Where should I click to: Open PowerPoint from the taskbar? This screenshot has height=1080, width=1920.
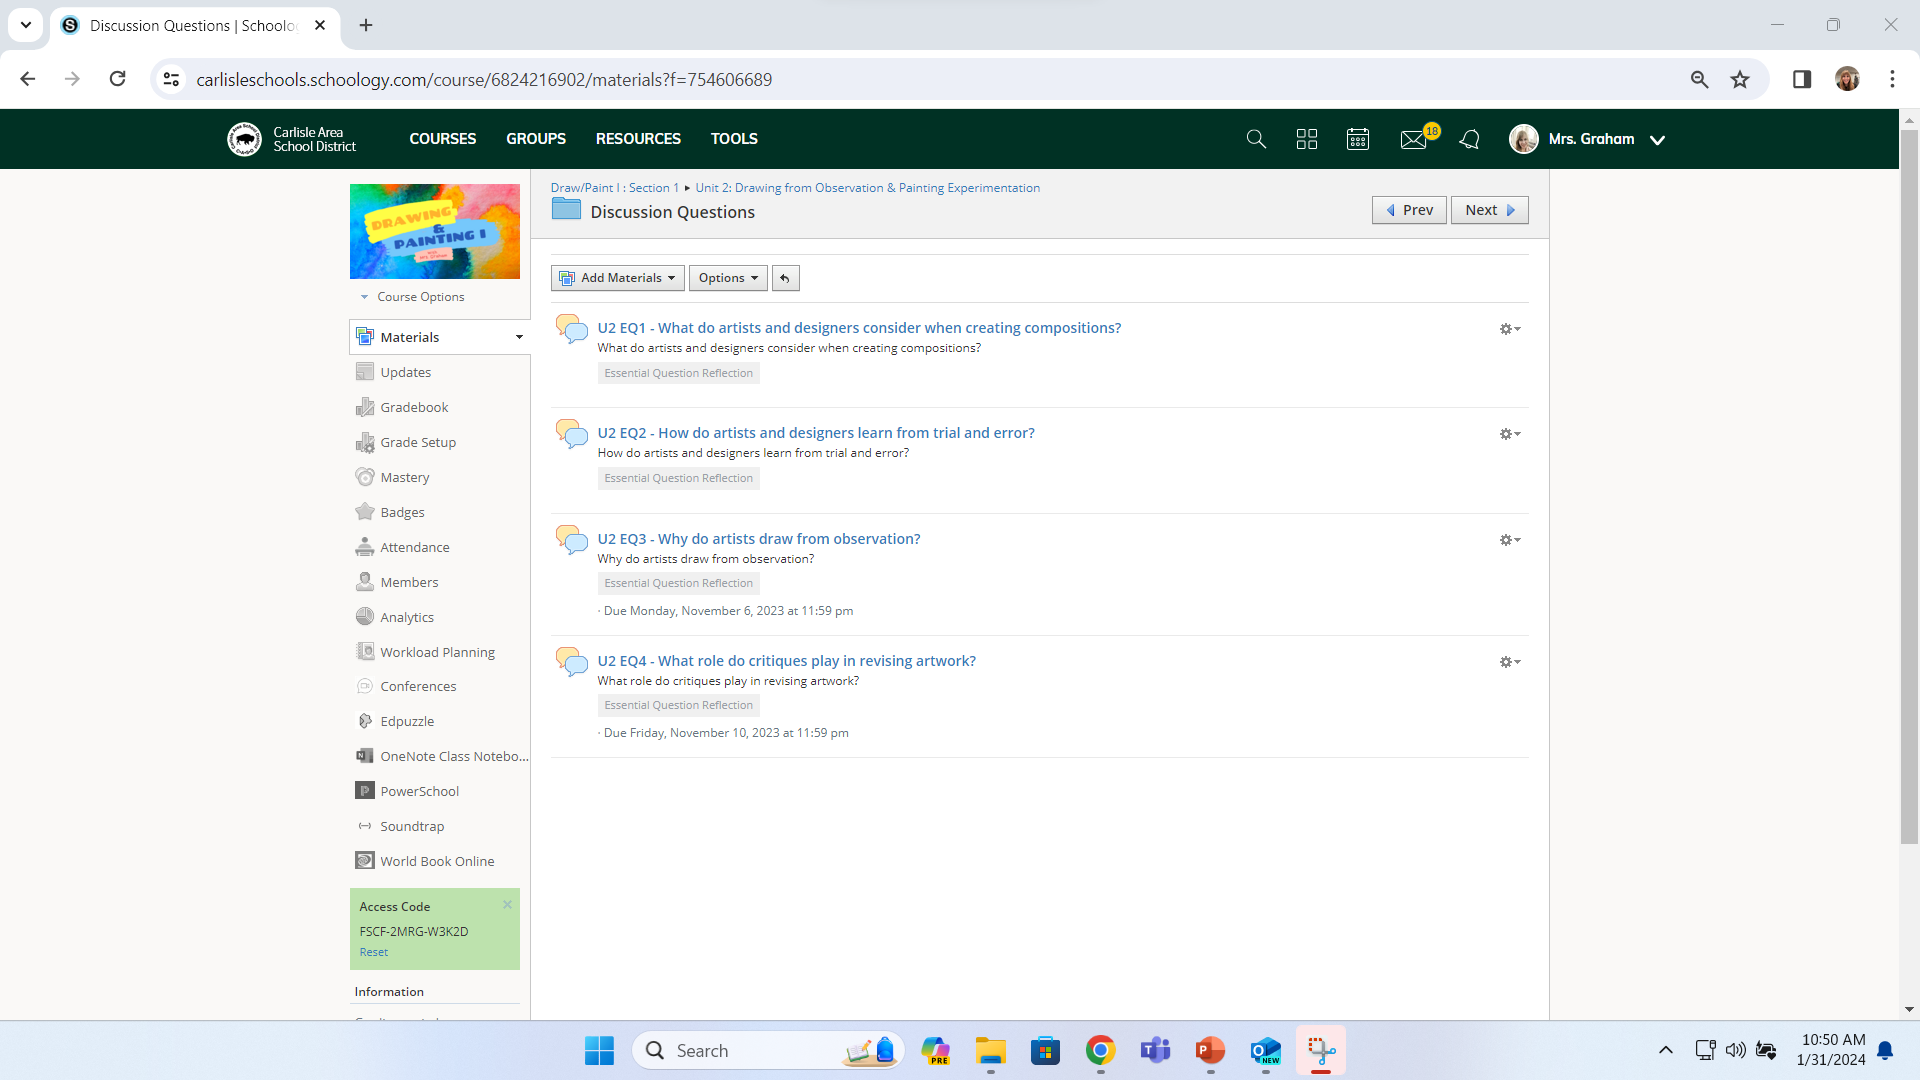click(1210, 1051)
